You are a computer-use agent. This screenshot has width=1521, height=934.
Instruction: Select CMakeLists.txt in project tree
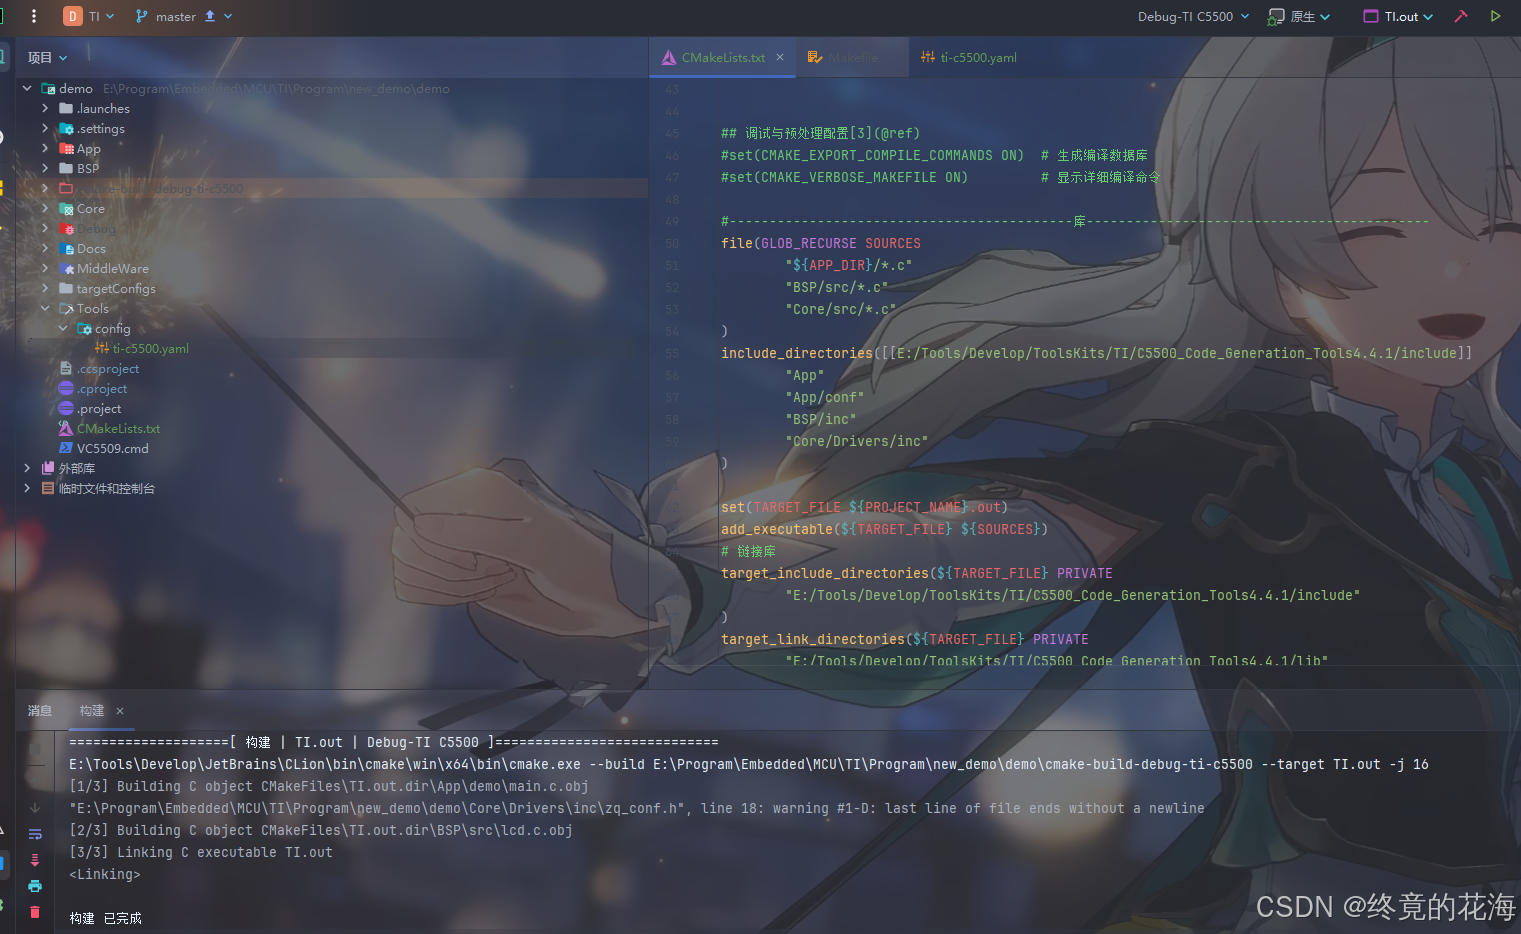tap(118, 428)
